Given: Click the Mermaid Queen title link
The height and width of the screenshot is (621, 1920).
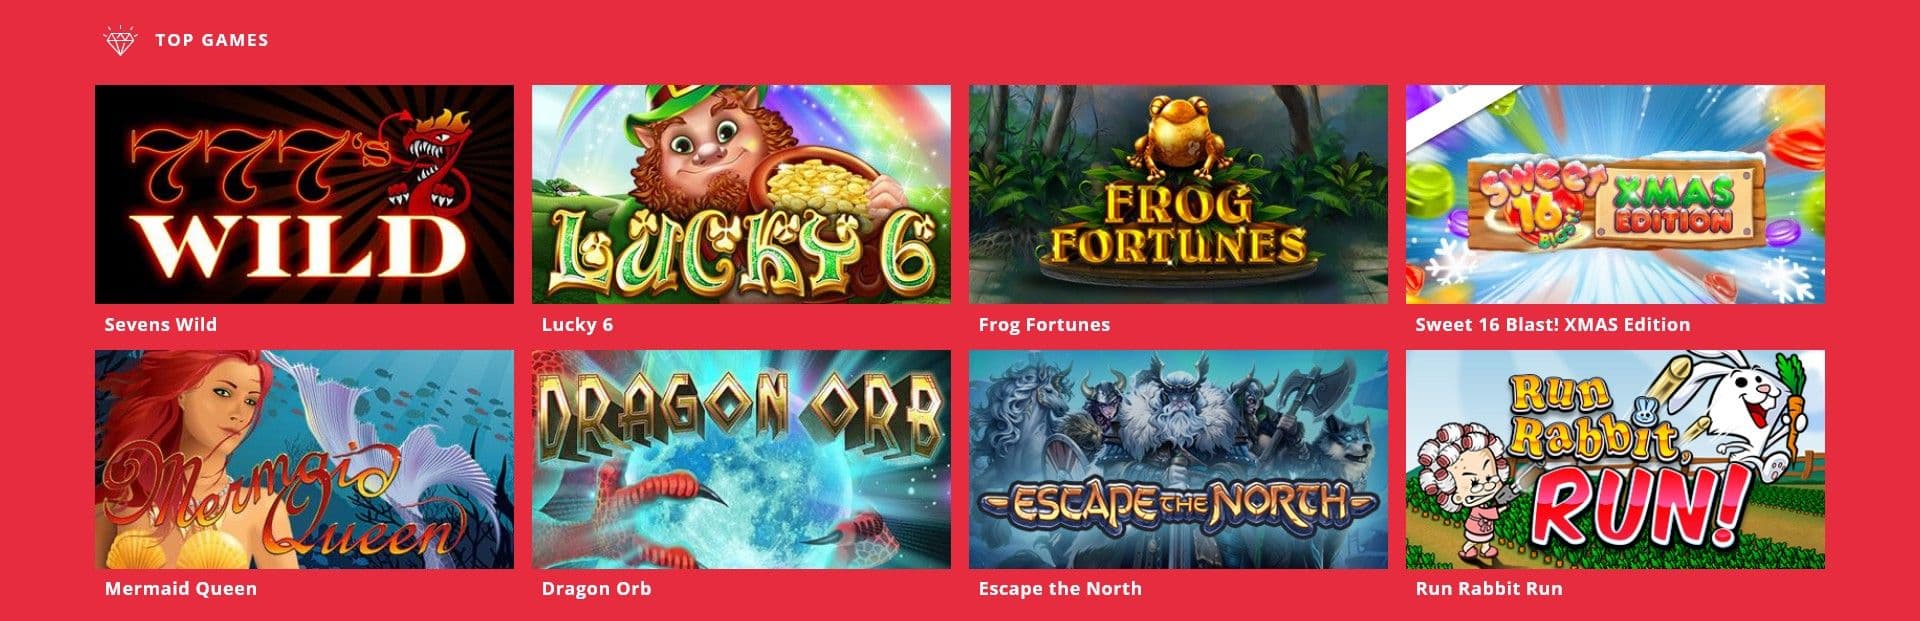Looking at the screenshot, I should coord(181,588).
